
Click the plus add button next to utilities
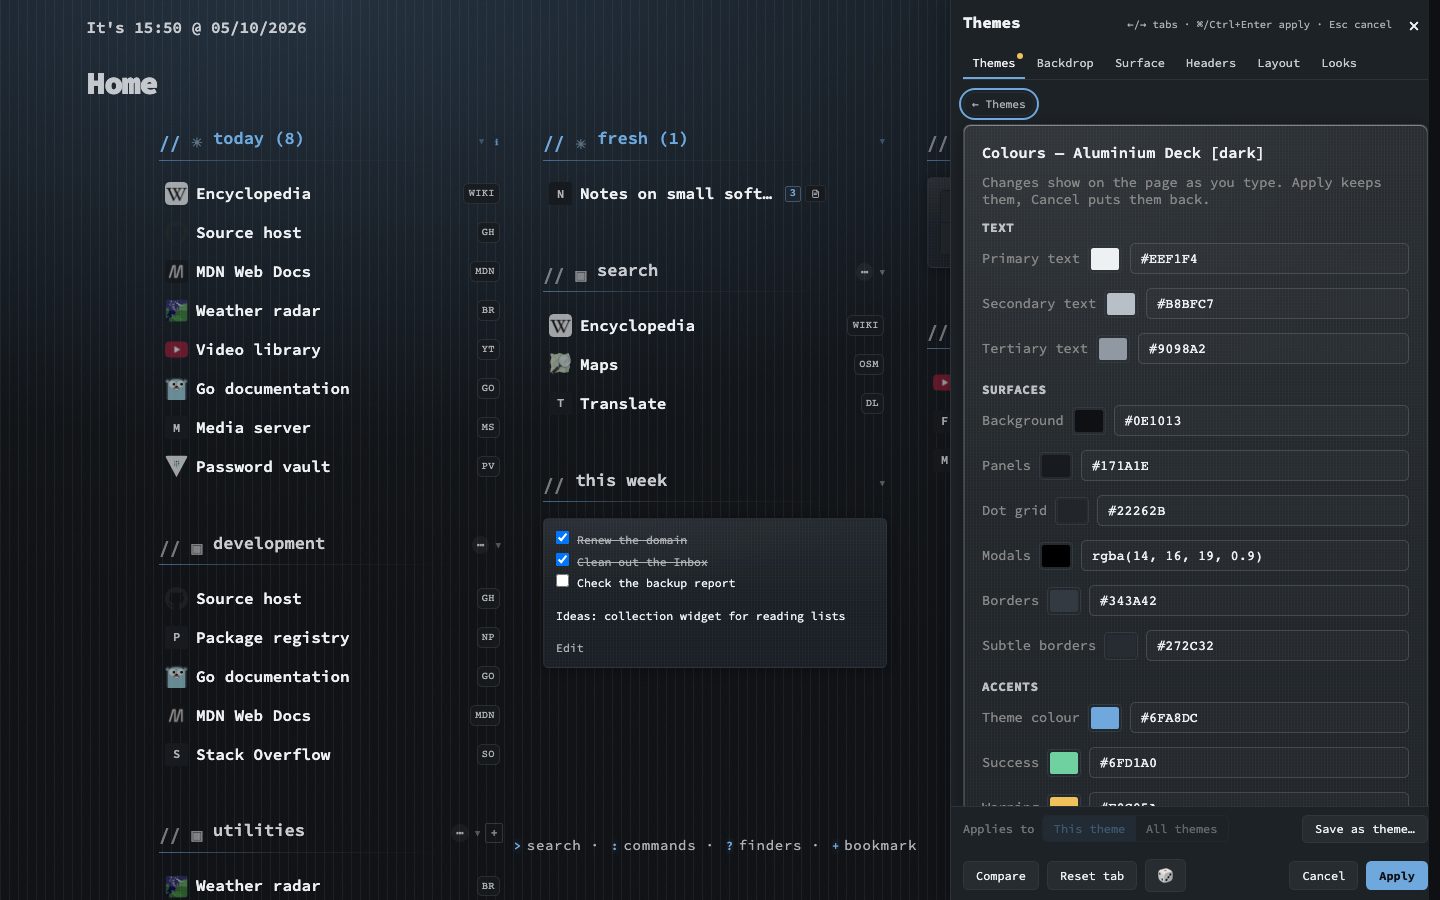494,833
